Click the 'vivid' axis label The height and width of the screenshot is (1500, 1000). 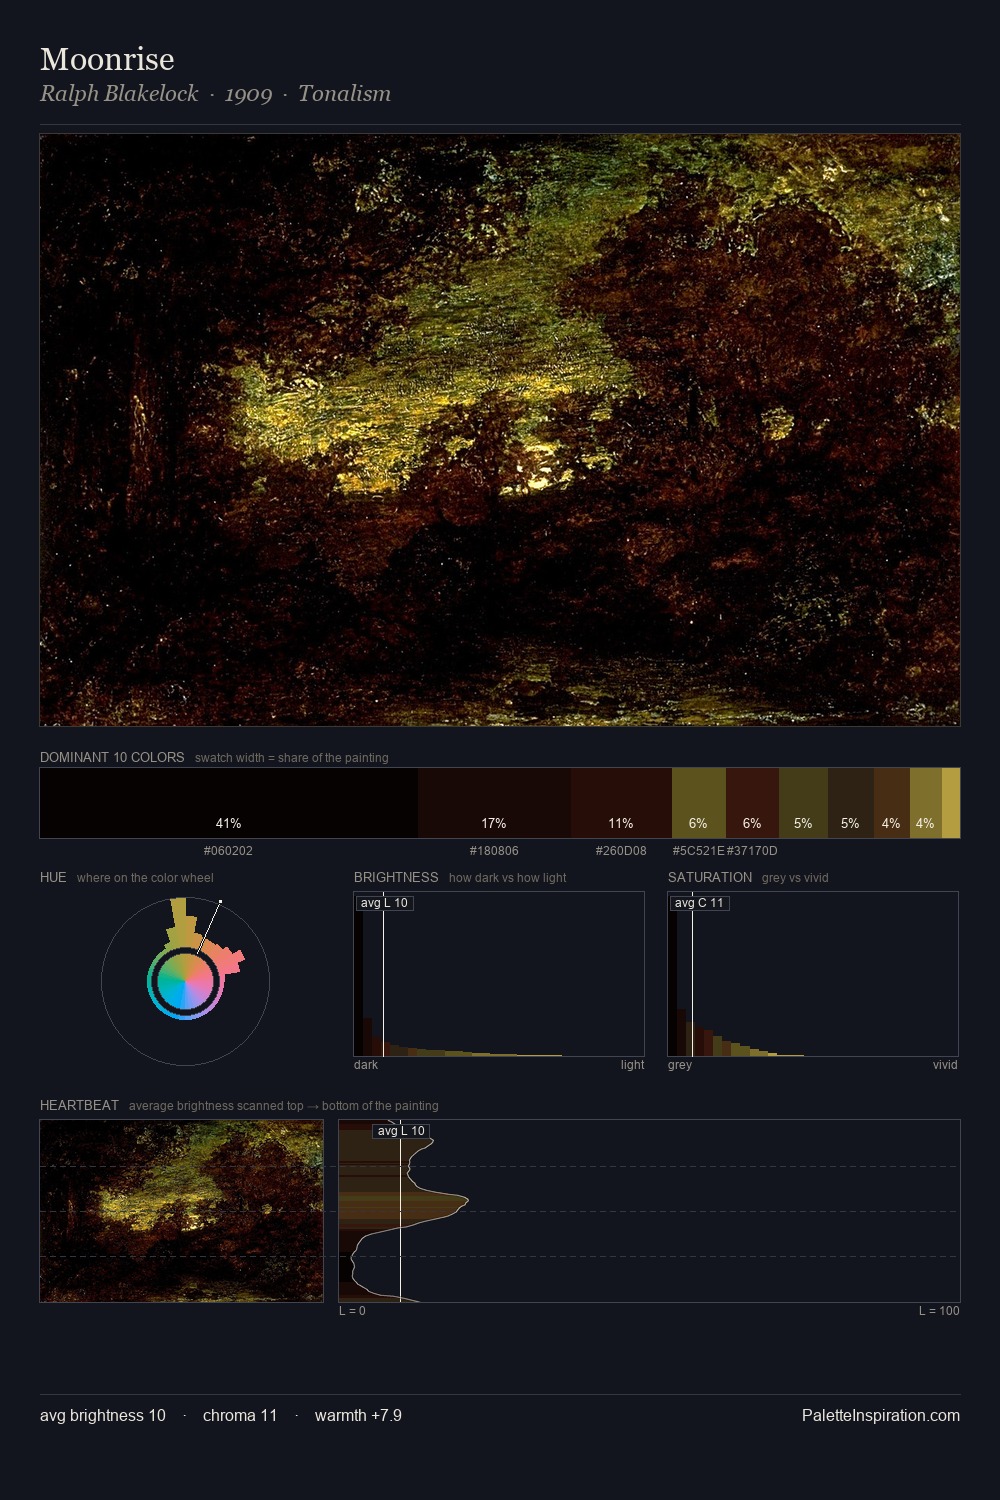(x=945, y=1065)
